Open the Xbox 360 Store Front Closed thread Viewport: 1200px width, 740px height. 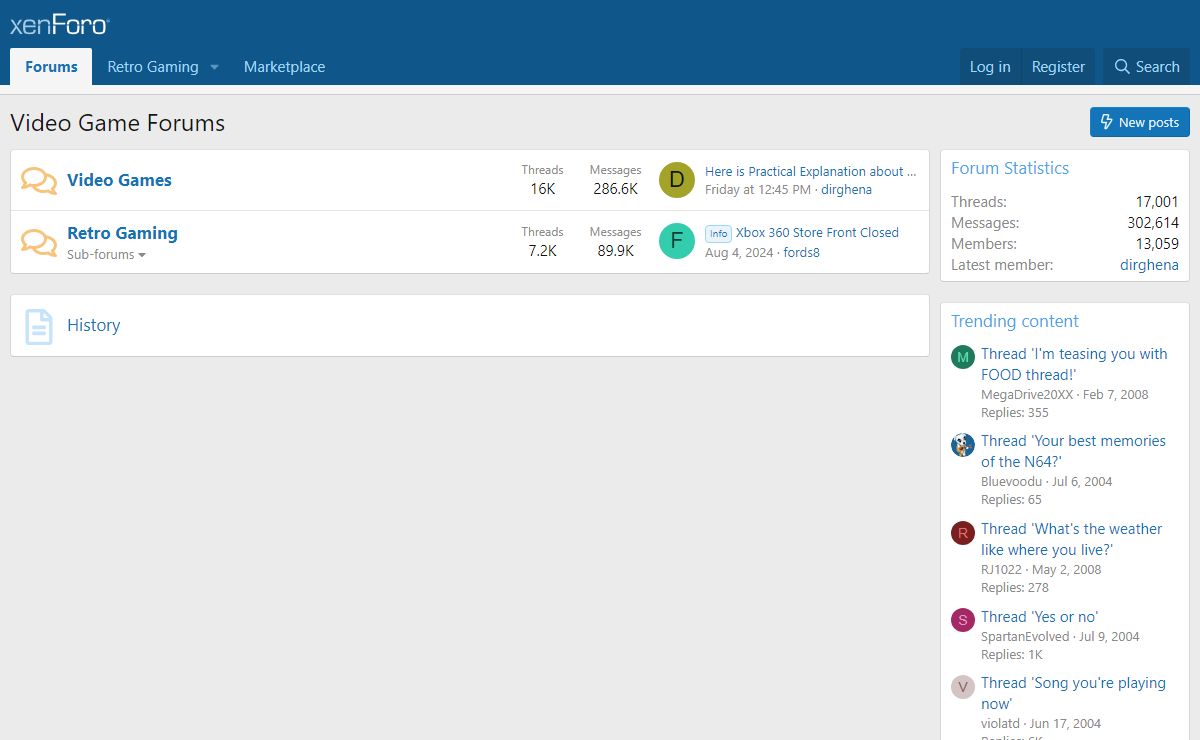pos(817,232)
